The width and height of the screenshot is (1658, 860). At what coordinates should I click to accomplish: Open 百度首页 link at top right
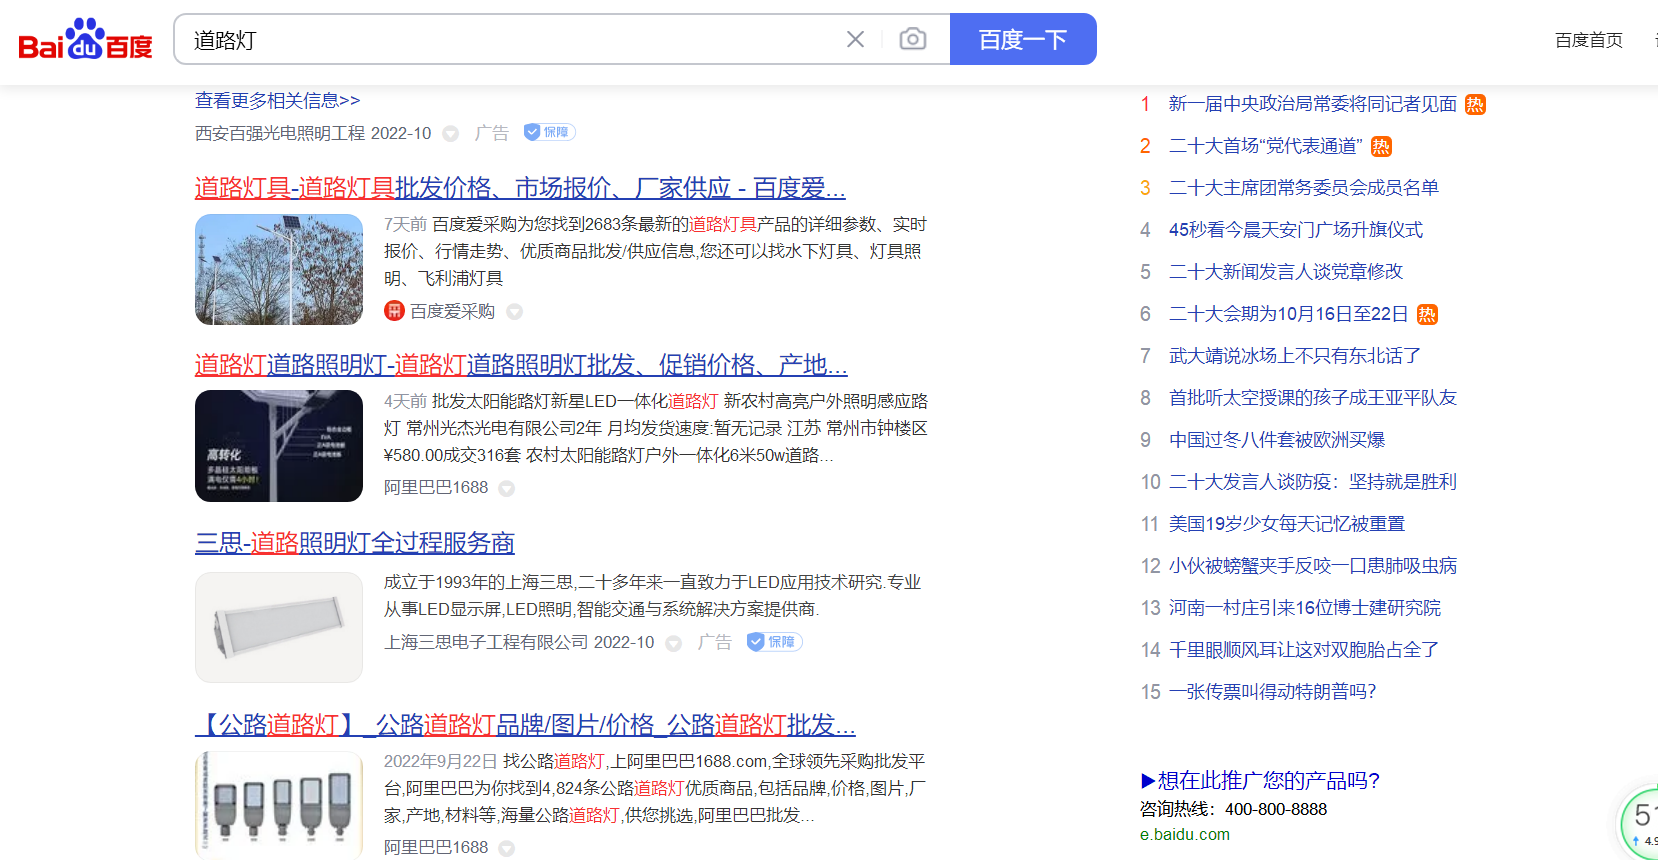coord(1588,40)
